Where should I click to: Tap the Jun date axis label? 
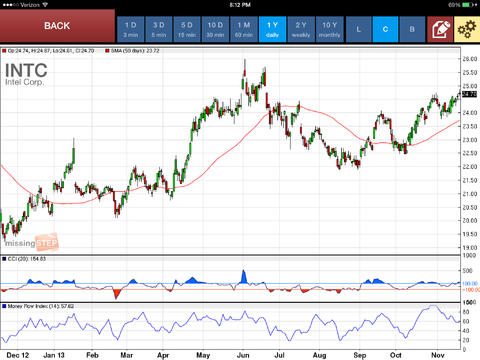click(243, 355)
